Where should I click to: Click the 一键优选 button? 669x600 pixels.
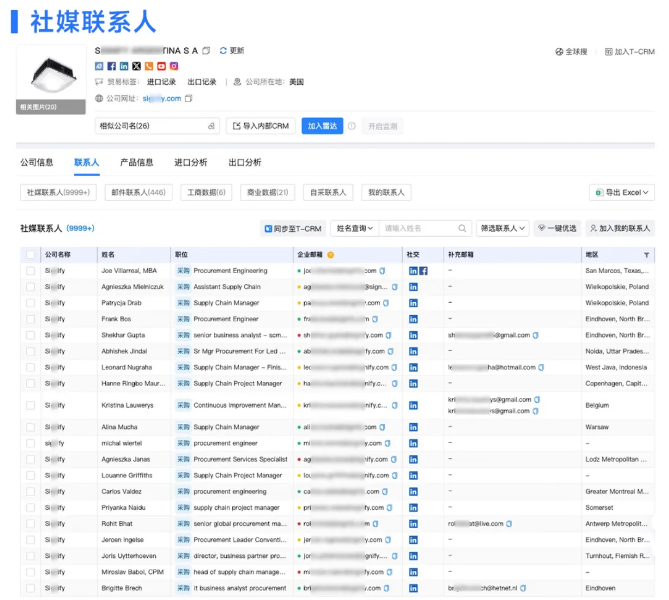coord(557,228)
